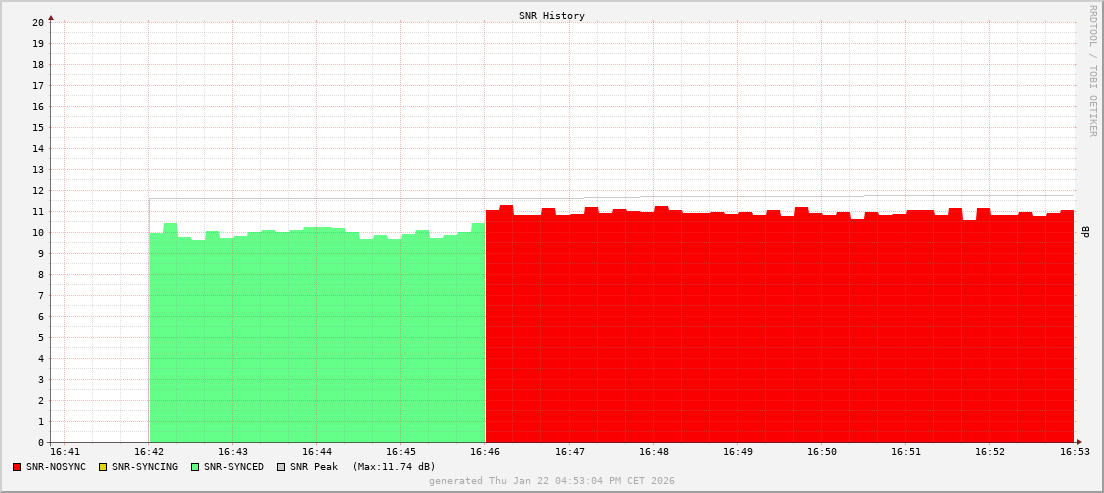Click the green SNR-SYNCED legend swatch
The width and height of the screenshot is (1104, 493).
[195, 467]
